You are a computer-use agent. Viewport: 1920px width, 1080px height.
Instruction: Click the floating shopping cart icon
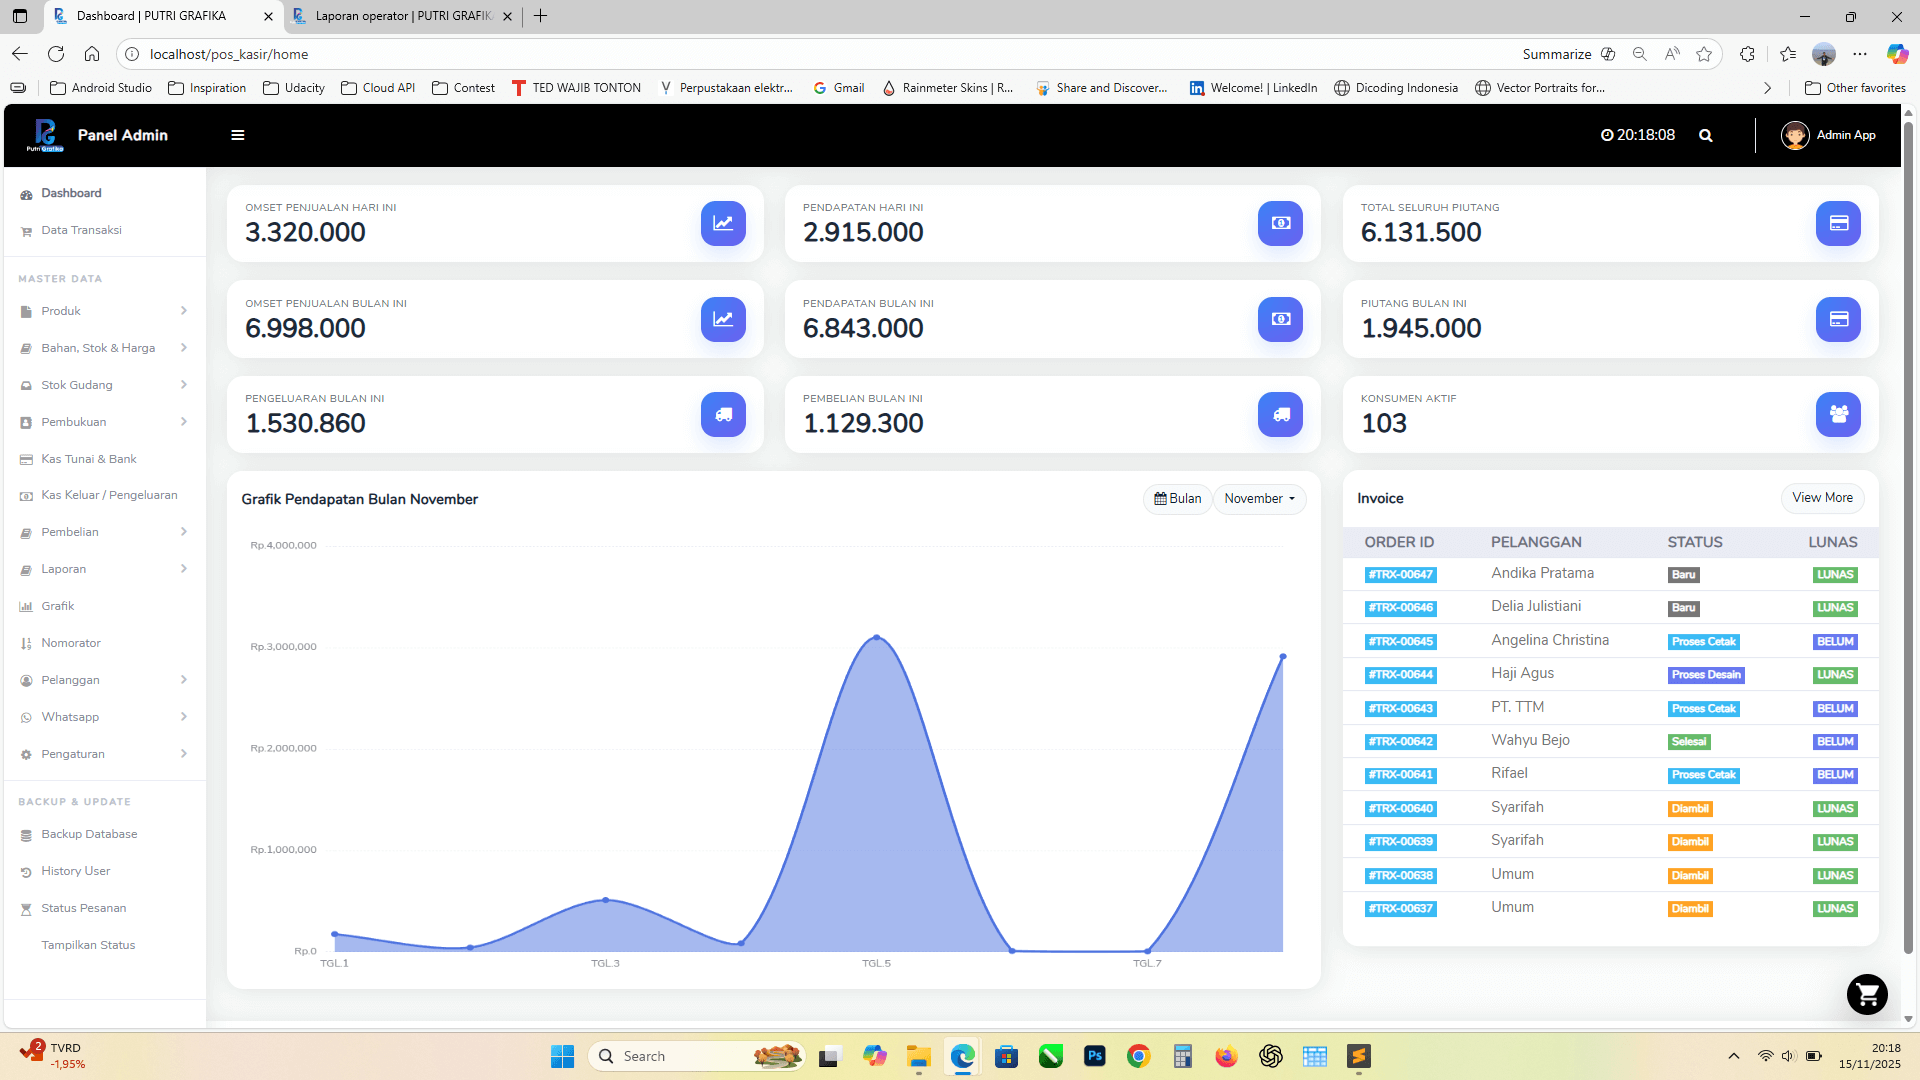pos(1866,994)
